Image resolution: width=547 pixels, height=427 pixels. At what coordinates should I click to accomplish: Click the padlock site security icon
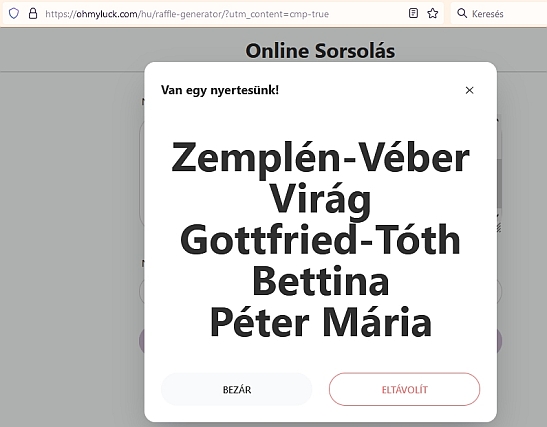point(33,14)
